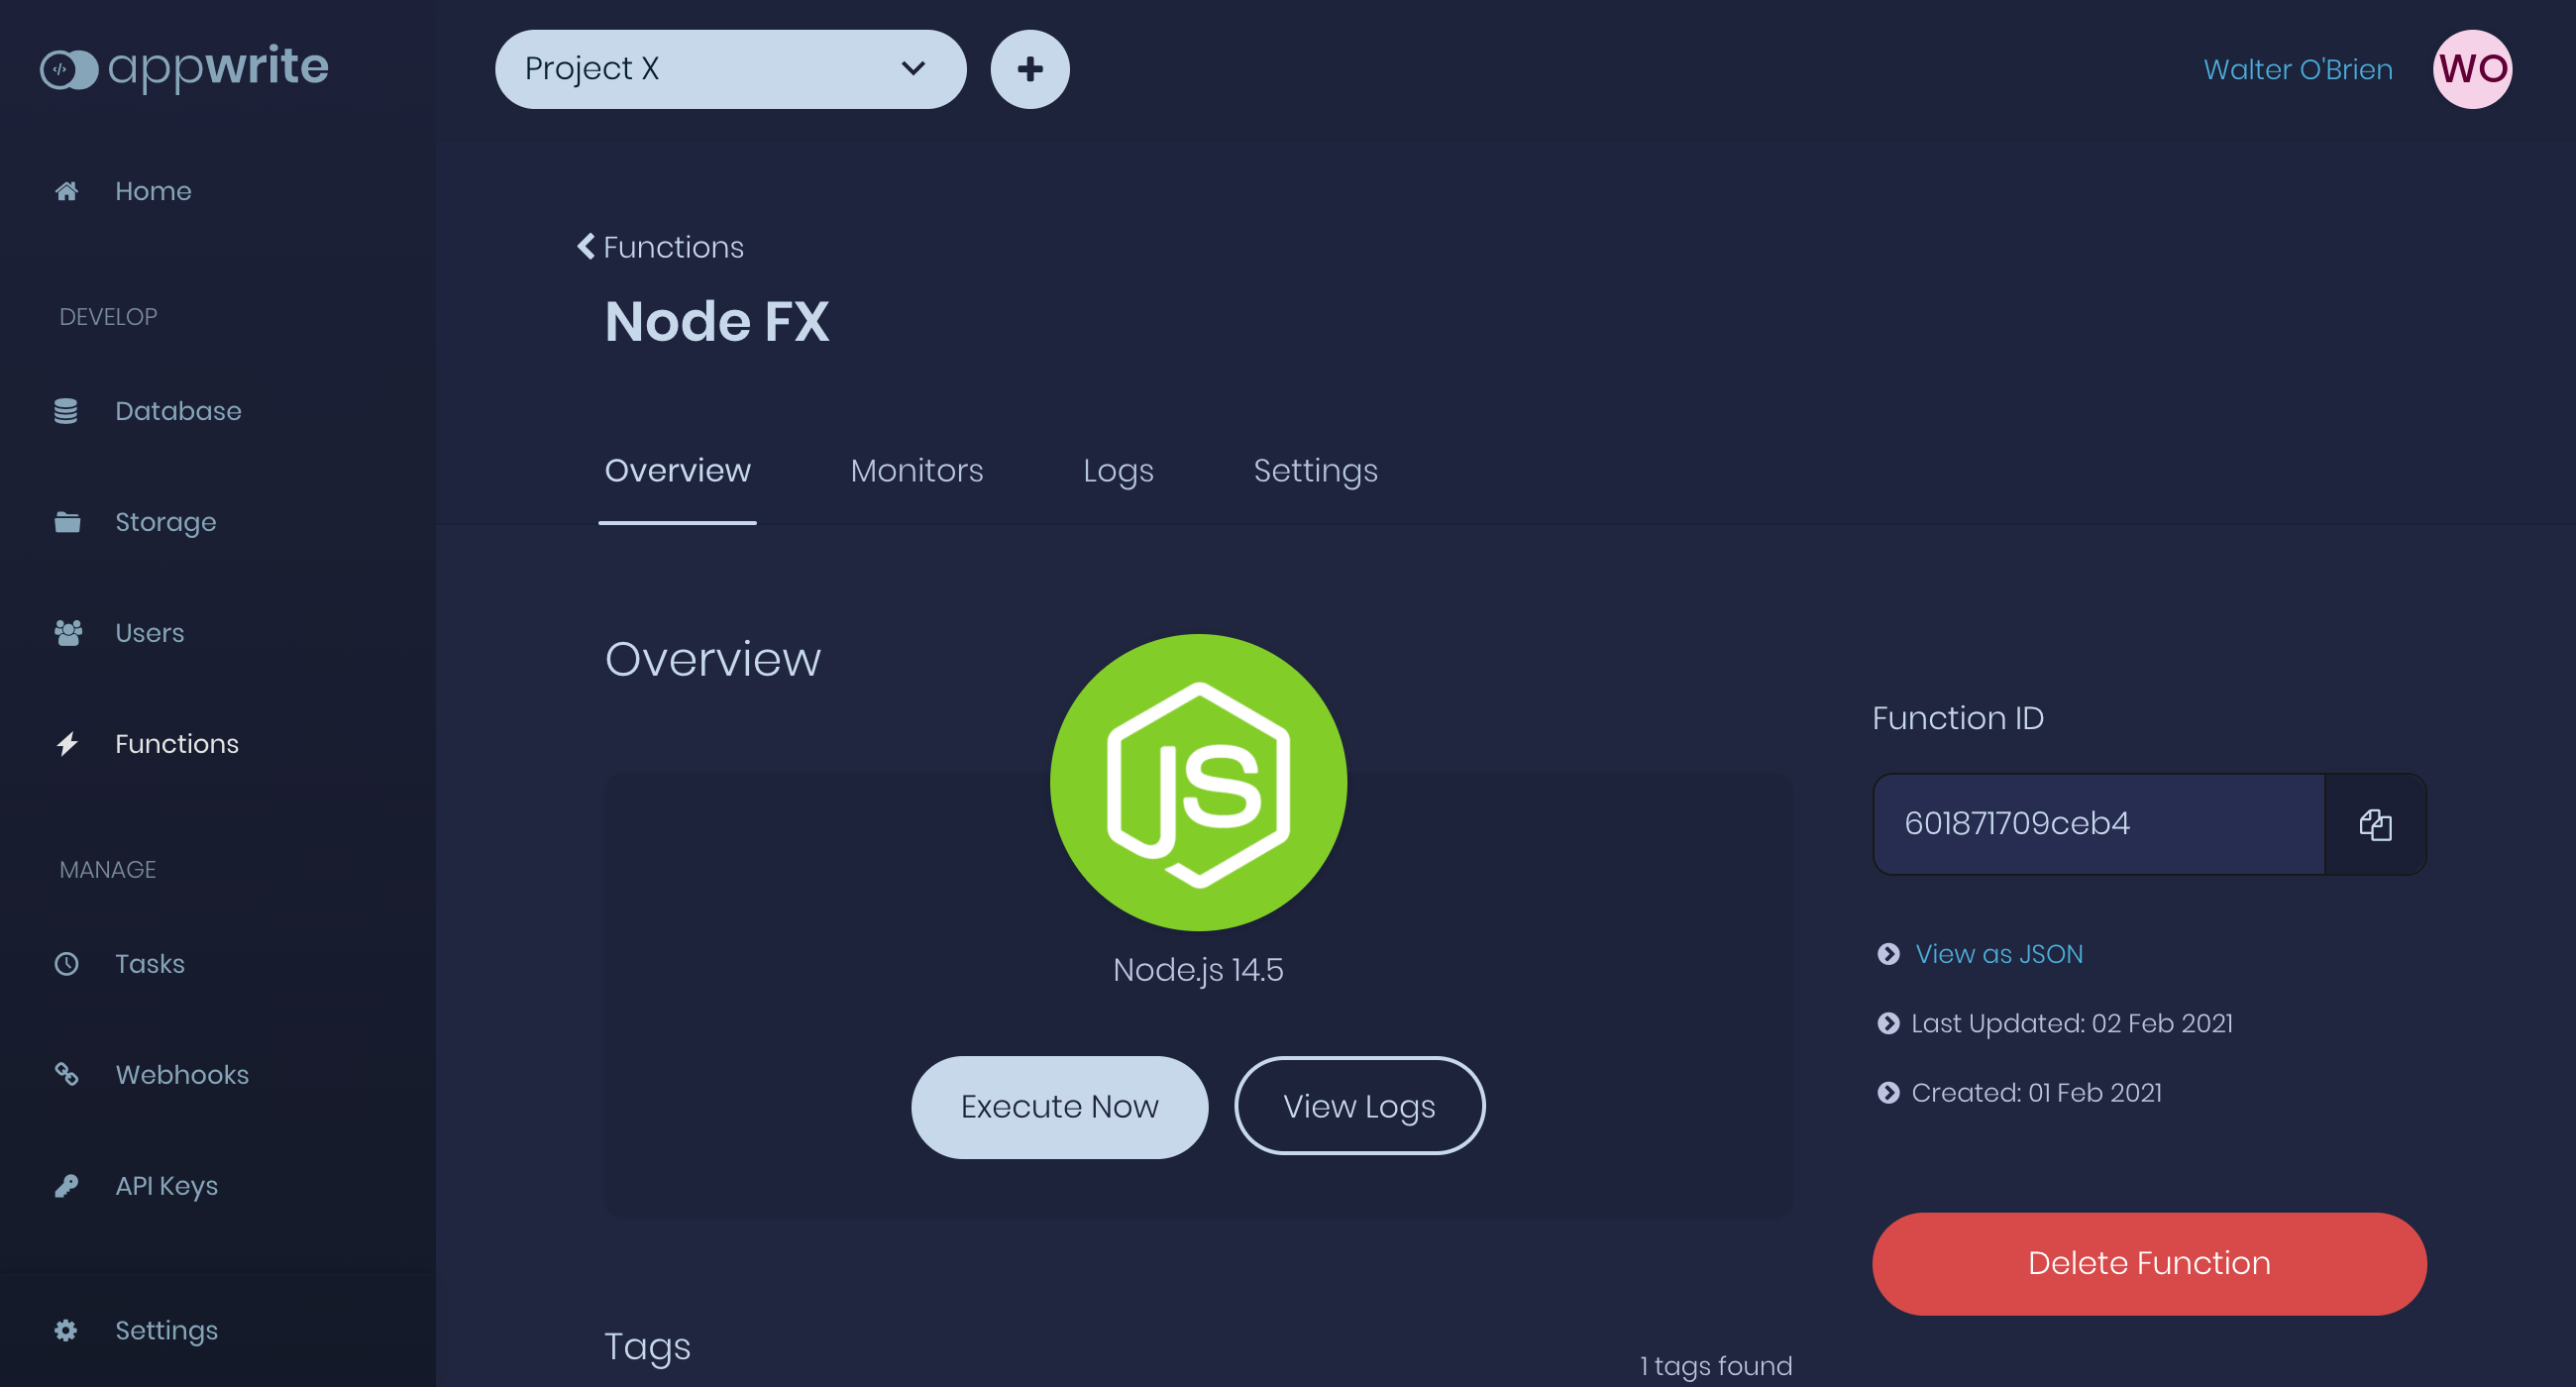Viewport: 2576px width, 1387px height.
Task: Click the arrow icon beside Created date
Action: (1888, 1093)
